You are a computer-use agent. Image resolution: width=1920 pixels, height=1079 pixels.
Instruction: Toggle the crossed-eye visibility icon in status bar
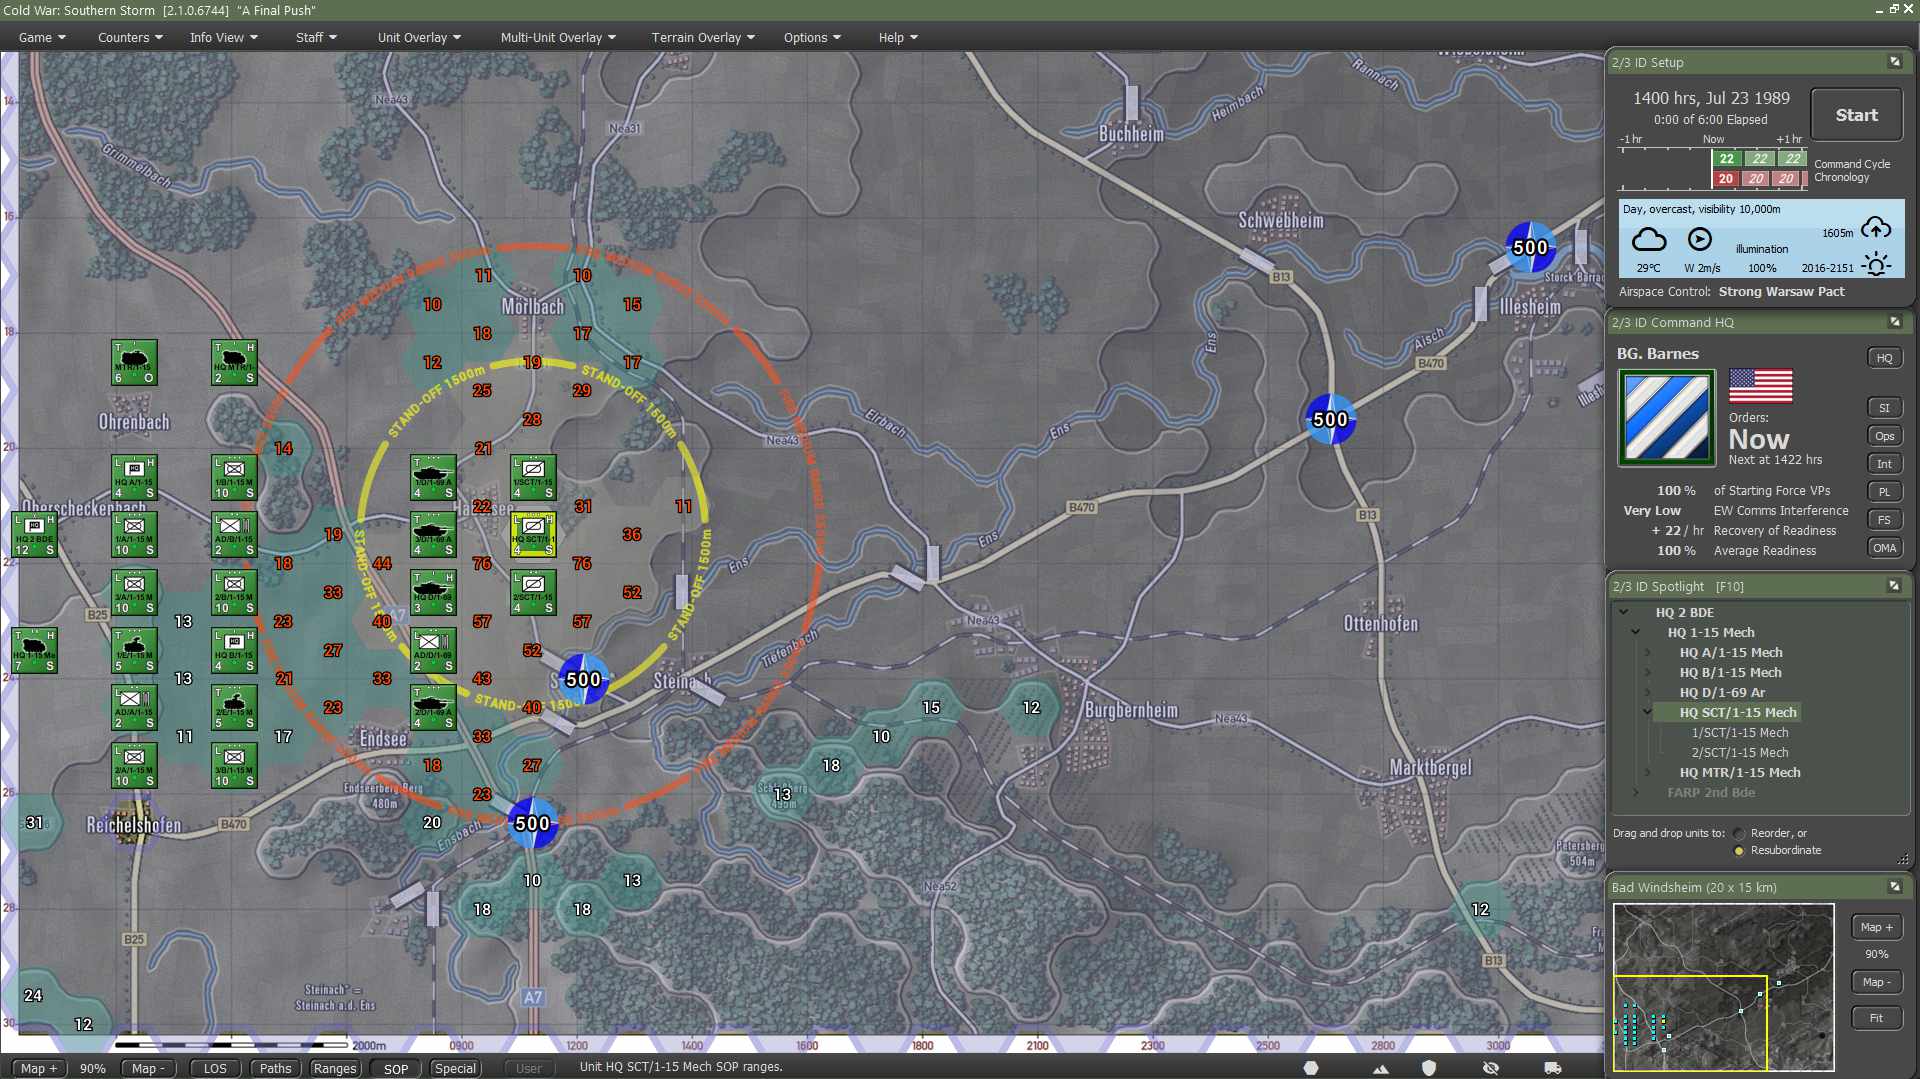(x=1491, y=1068)
